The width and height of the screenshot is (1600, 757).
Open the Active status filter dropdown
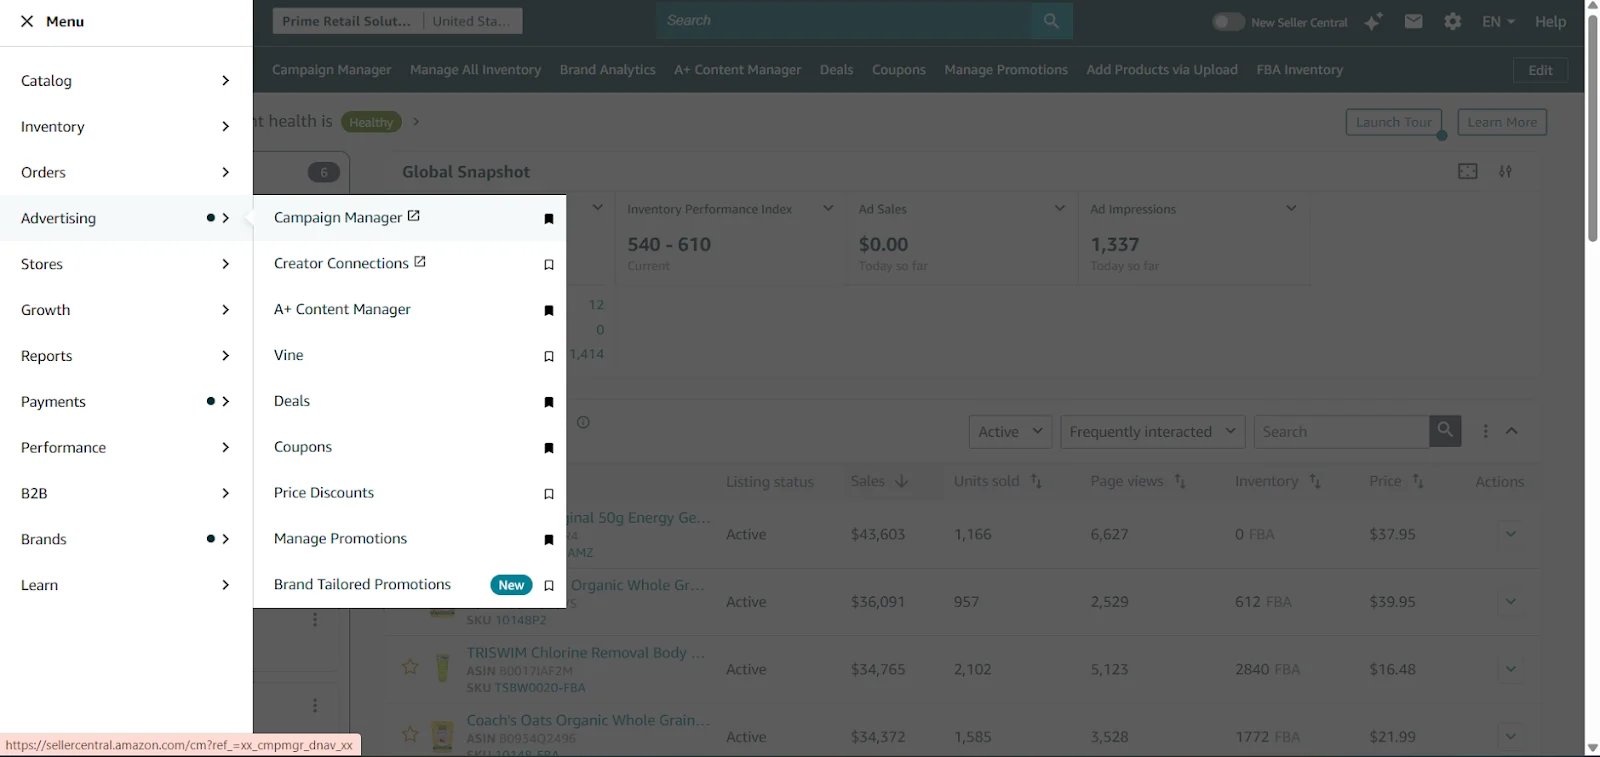1010,432
